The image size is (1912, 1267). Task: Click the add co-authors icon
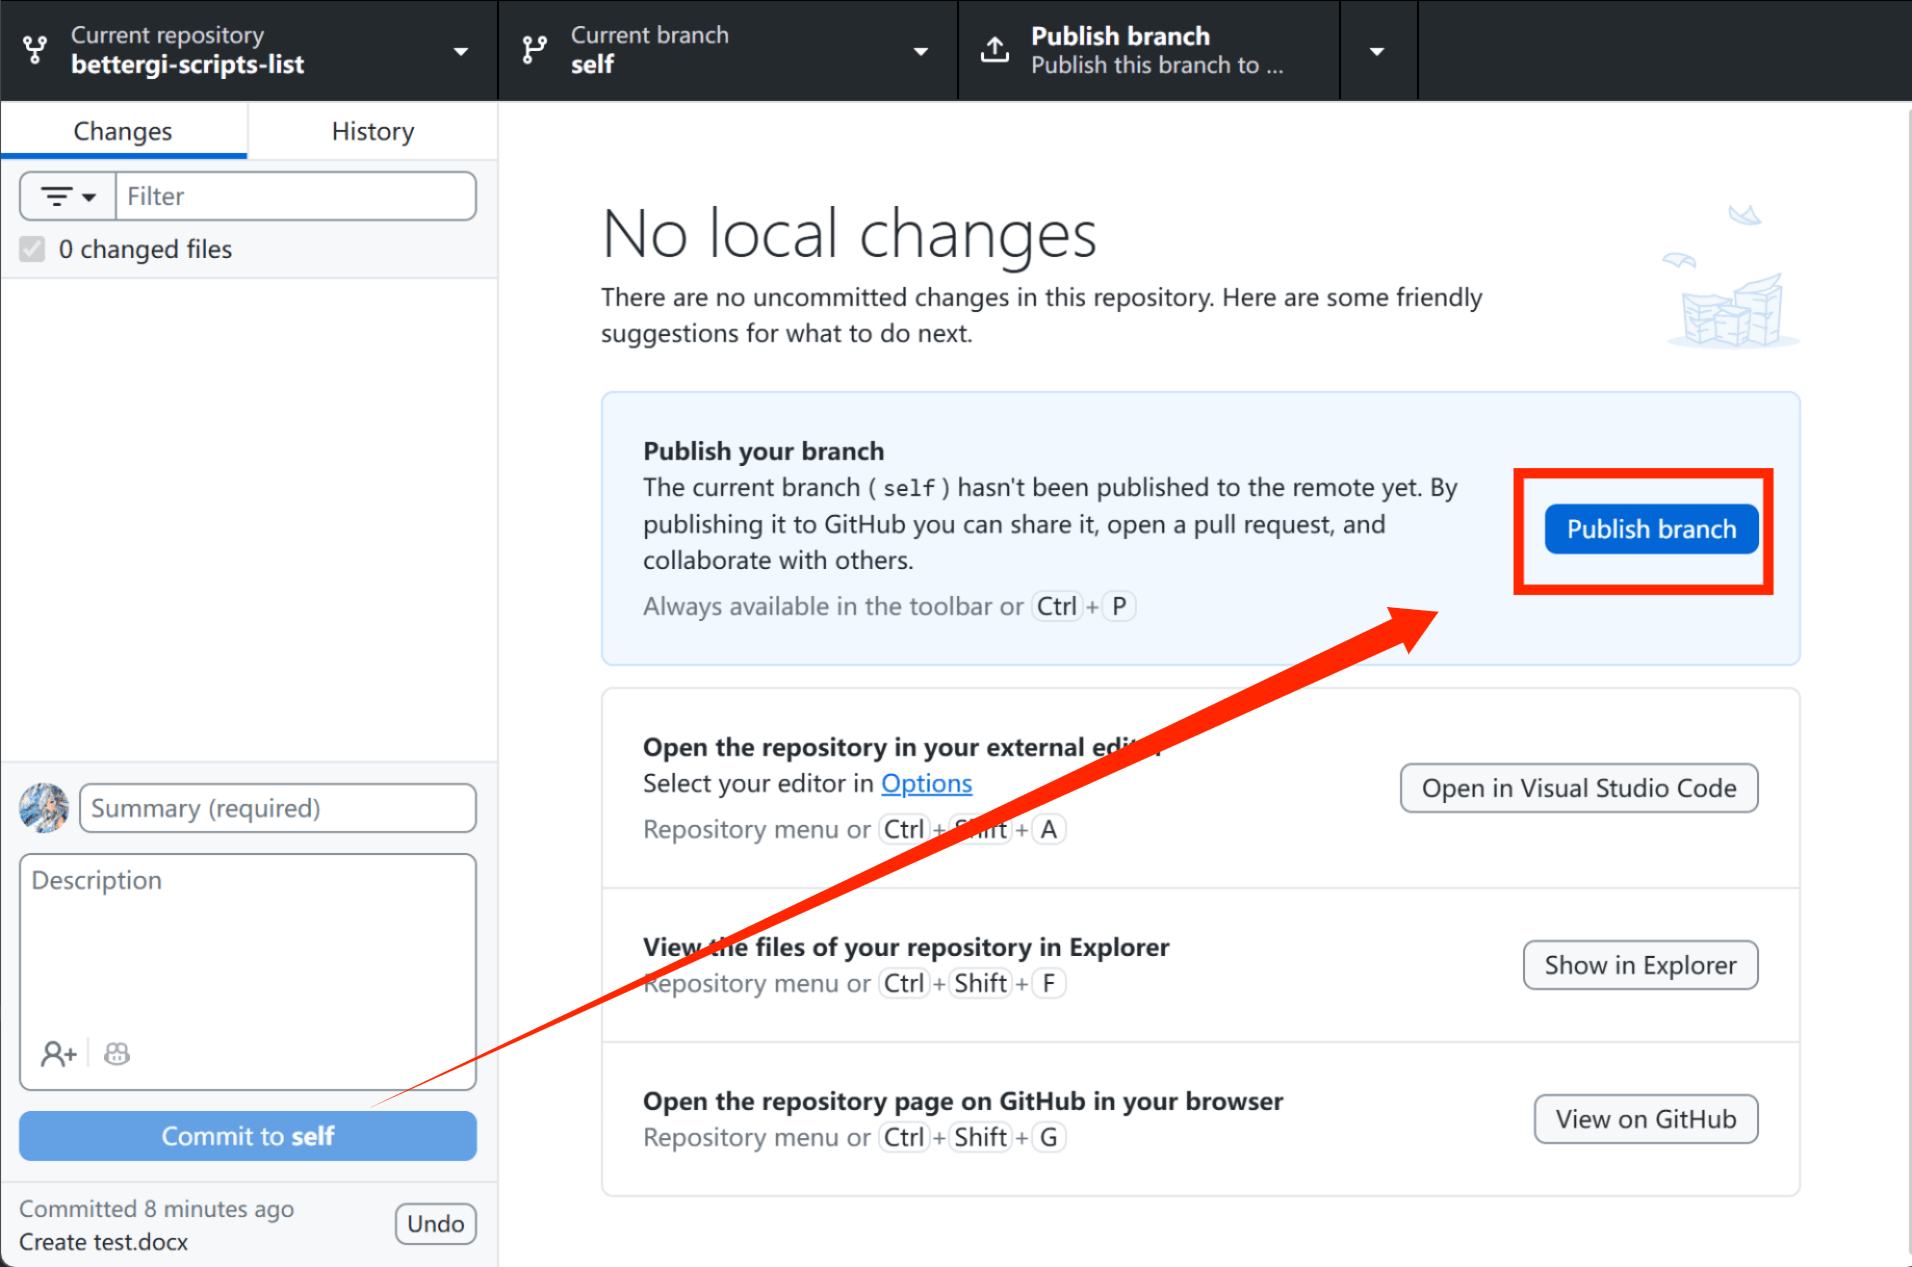[58, 1053]
